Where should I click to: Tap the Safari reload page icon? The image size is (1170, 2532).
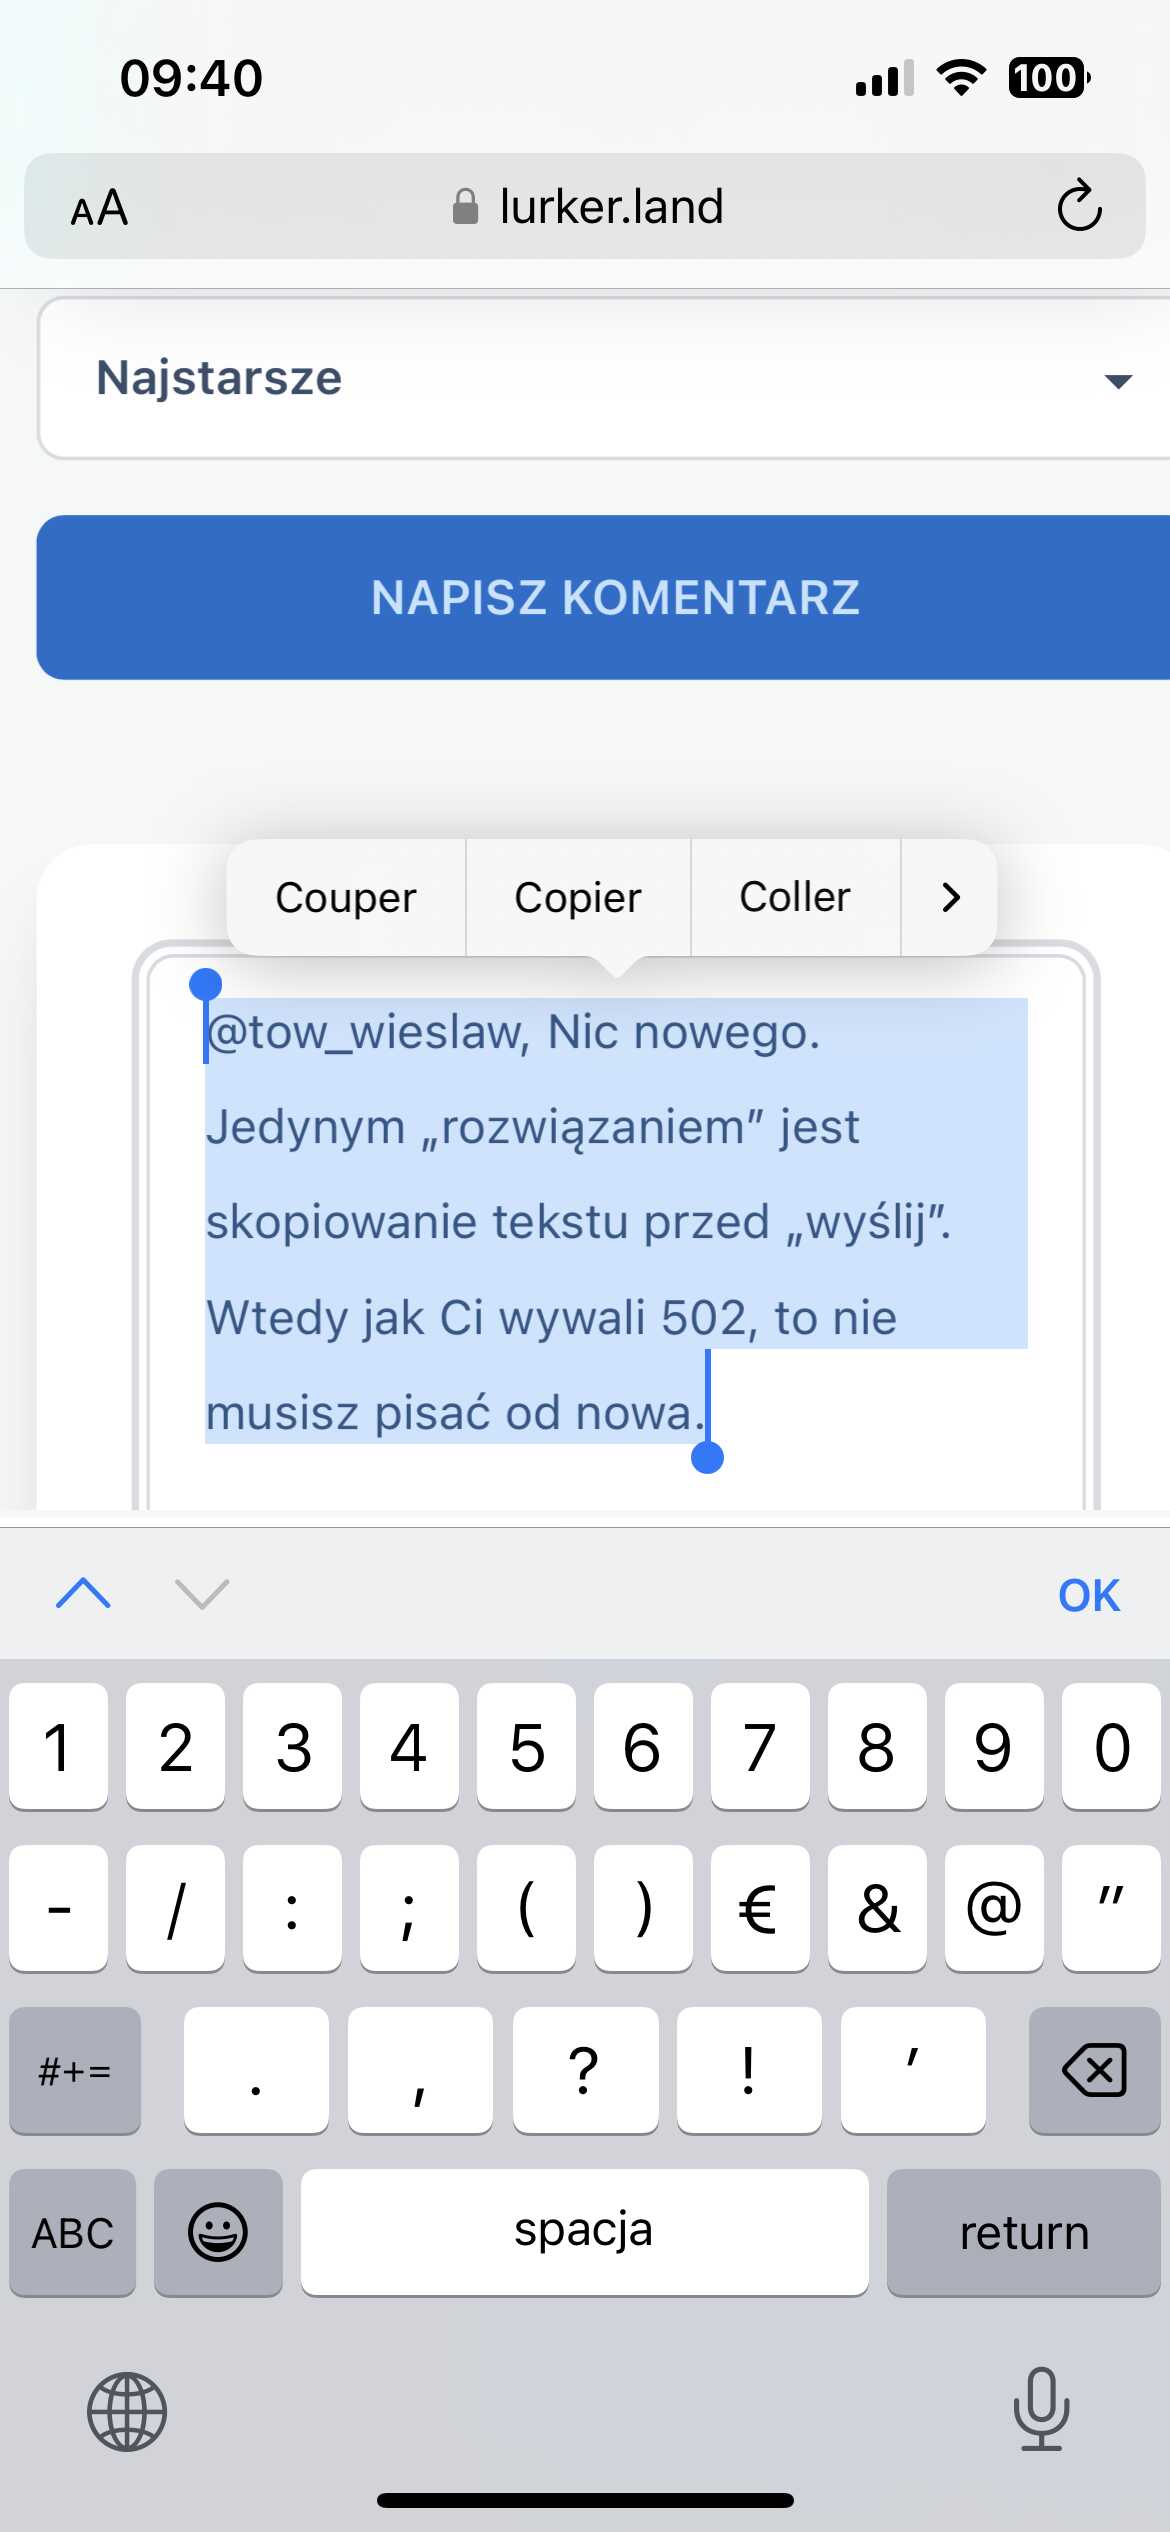(1079, 206)
